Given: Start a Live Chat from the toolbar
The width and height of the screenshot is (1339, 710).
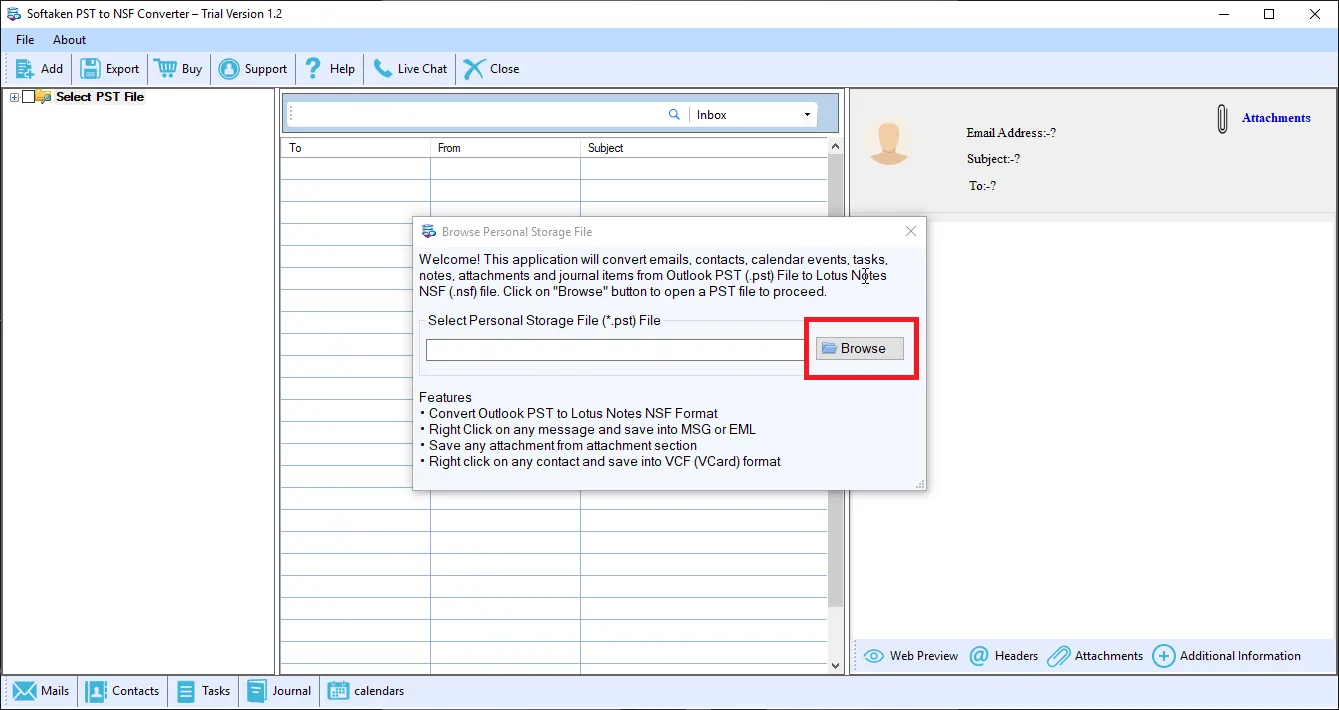Looking at the screenshot, I should tap(410, 69).
